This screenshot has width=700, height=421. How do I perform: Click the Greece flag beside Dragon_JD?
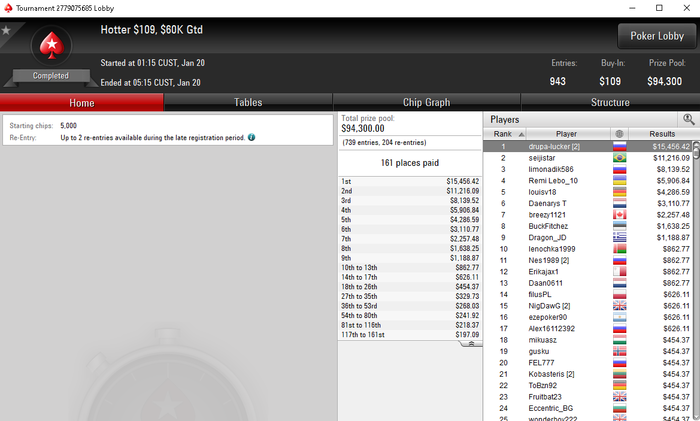click(x=620, y=238)
